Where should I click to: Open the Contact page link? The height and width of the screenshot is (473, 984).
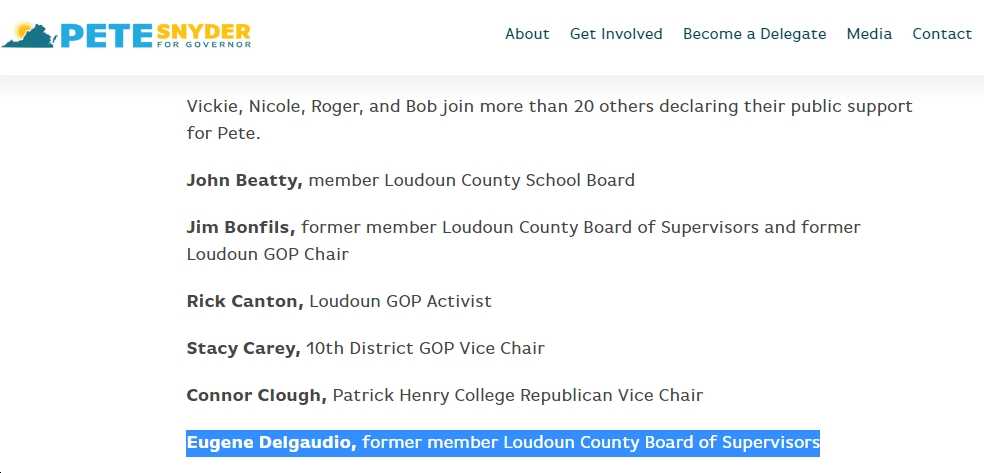(x=942, y=34)
